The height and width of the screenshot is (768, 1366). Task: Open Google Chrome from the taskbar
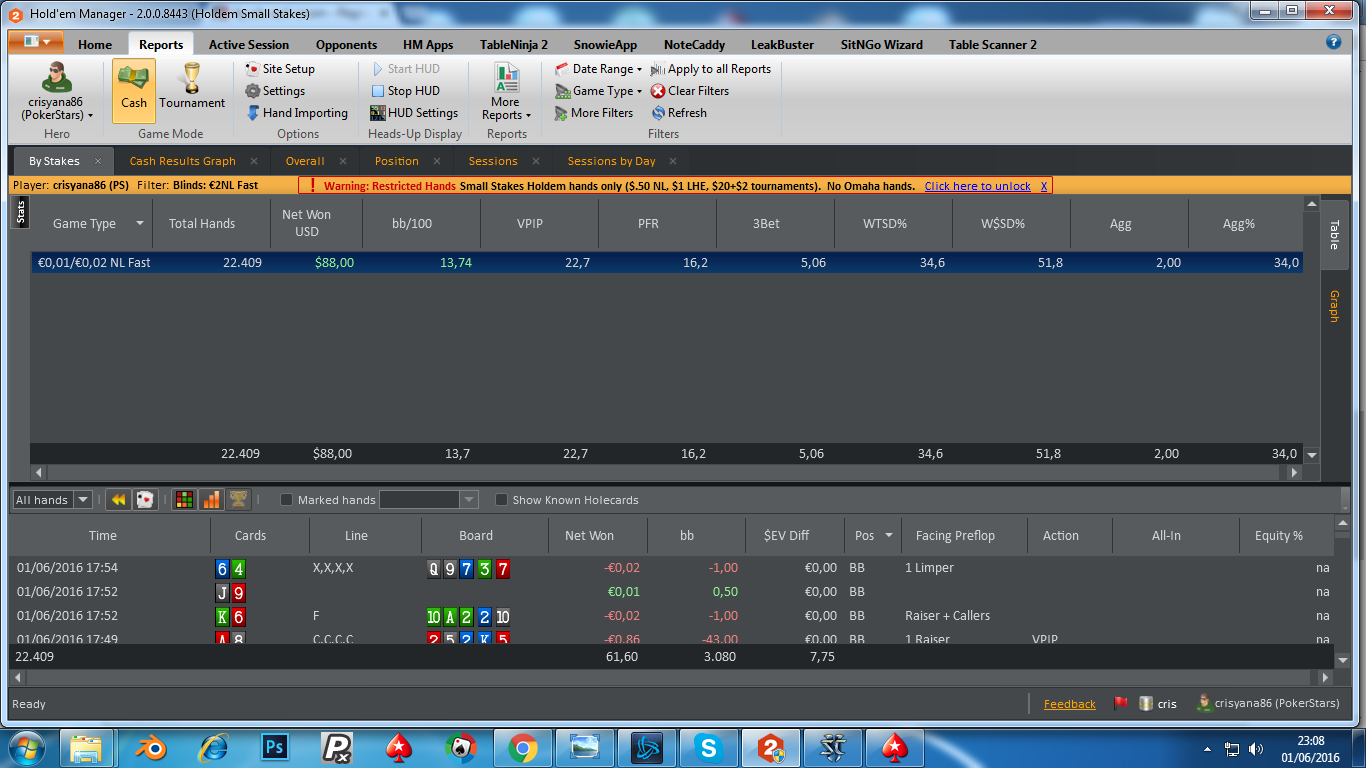tap(522, 747)
